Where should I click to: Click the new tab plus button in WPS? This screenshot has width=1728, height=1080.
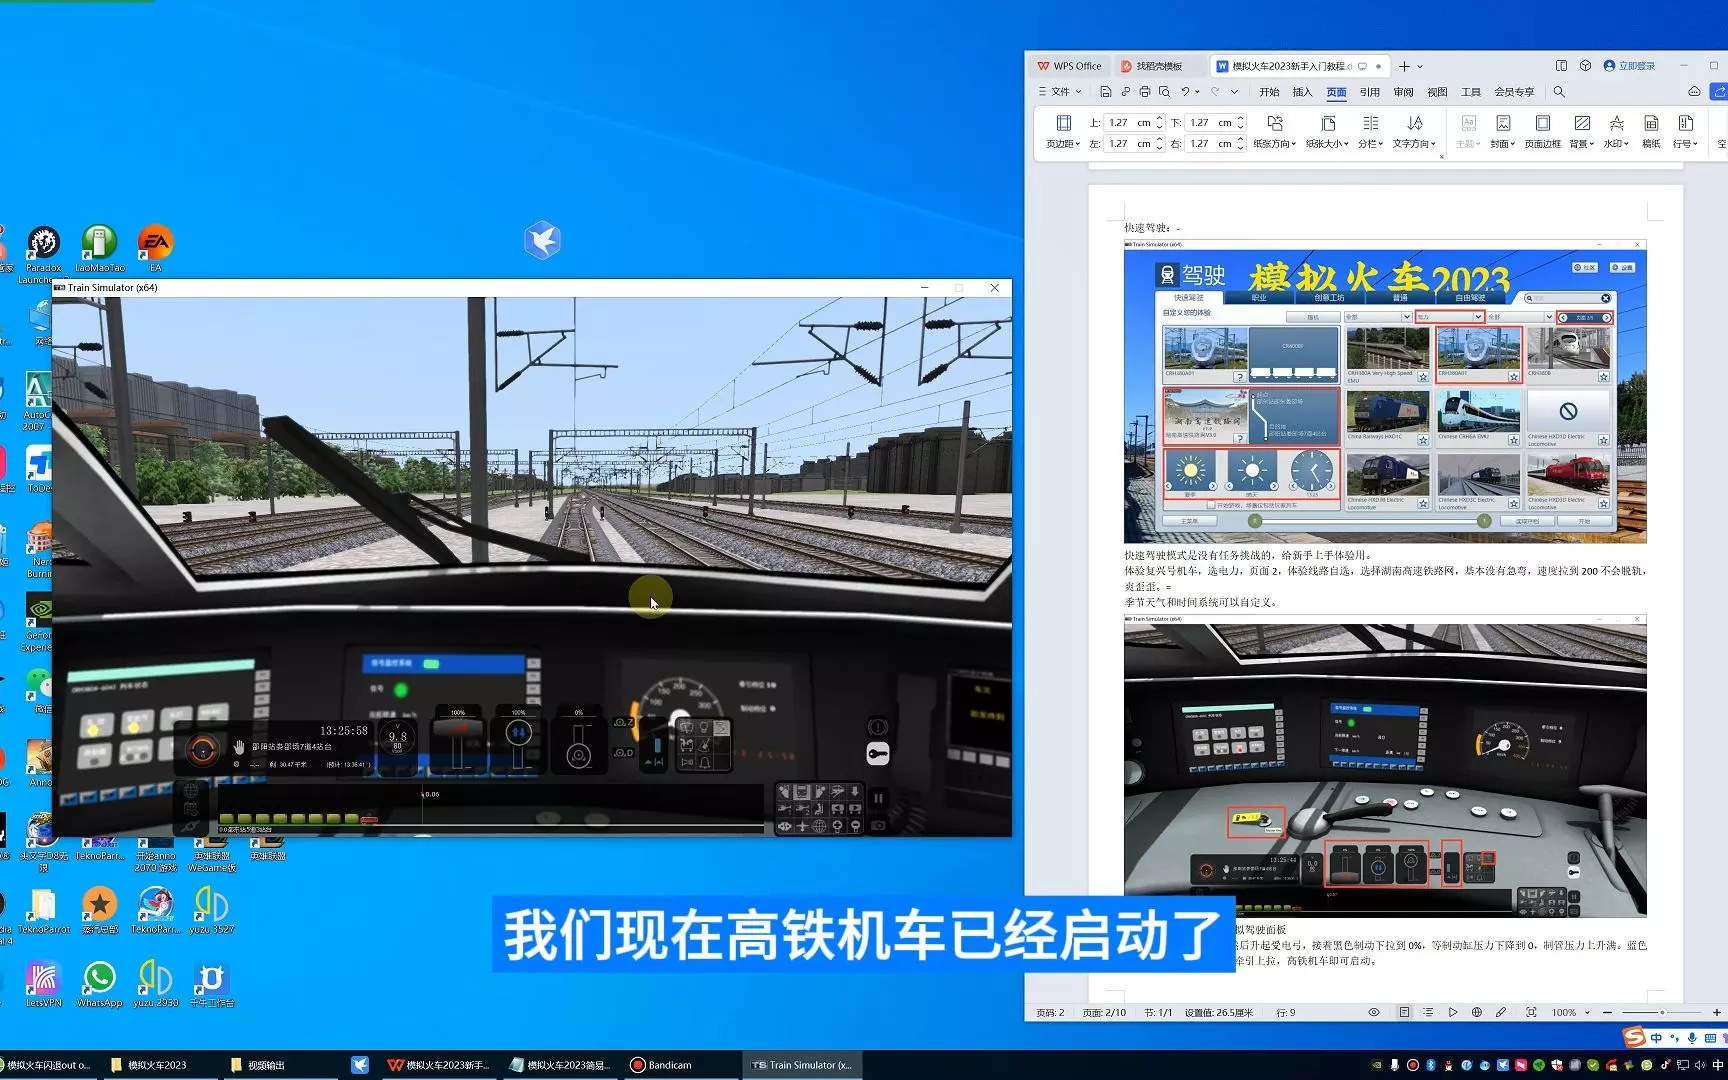tap(1404, 66)
